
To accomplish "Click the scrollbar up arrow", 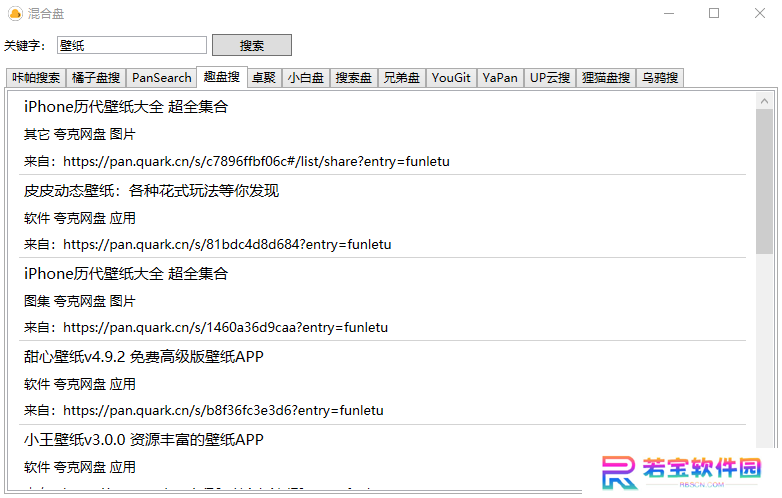I will [764, 101].
